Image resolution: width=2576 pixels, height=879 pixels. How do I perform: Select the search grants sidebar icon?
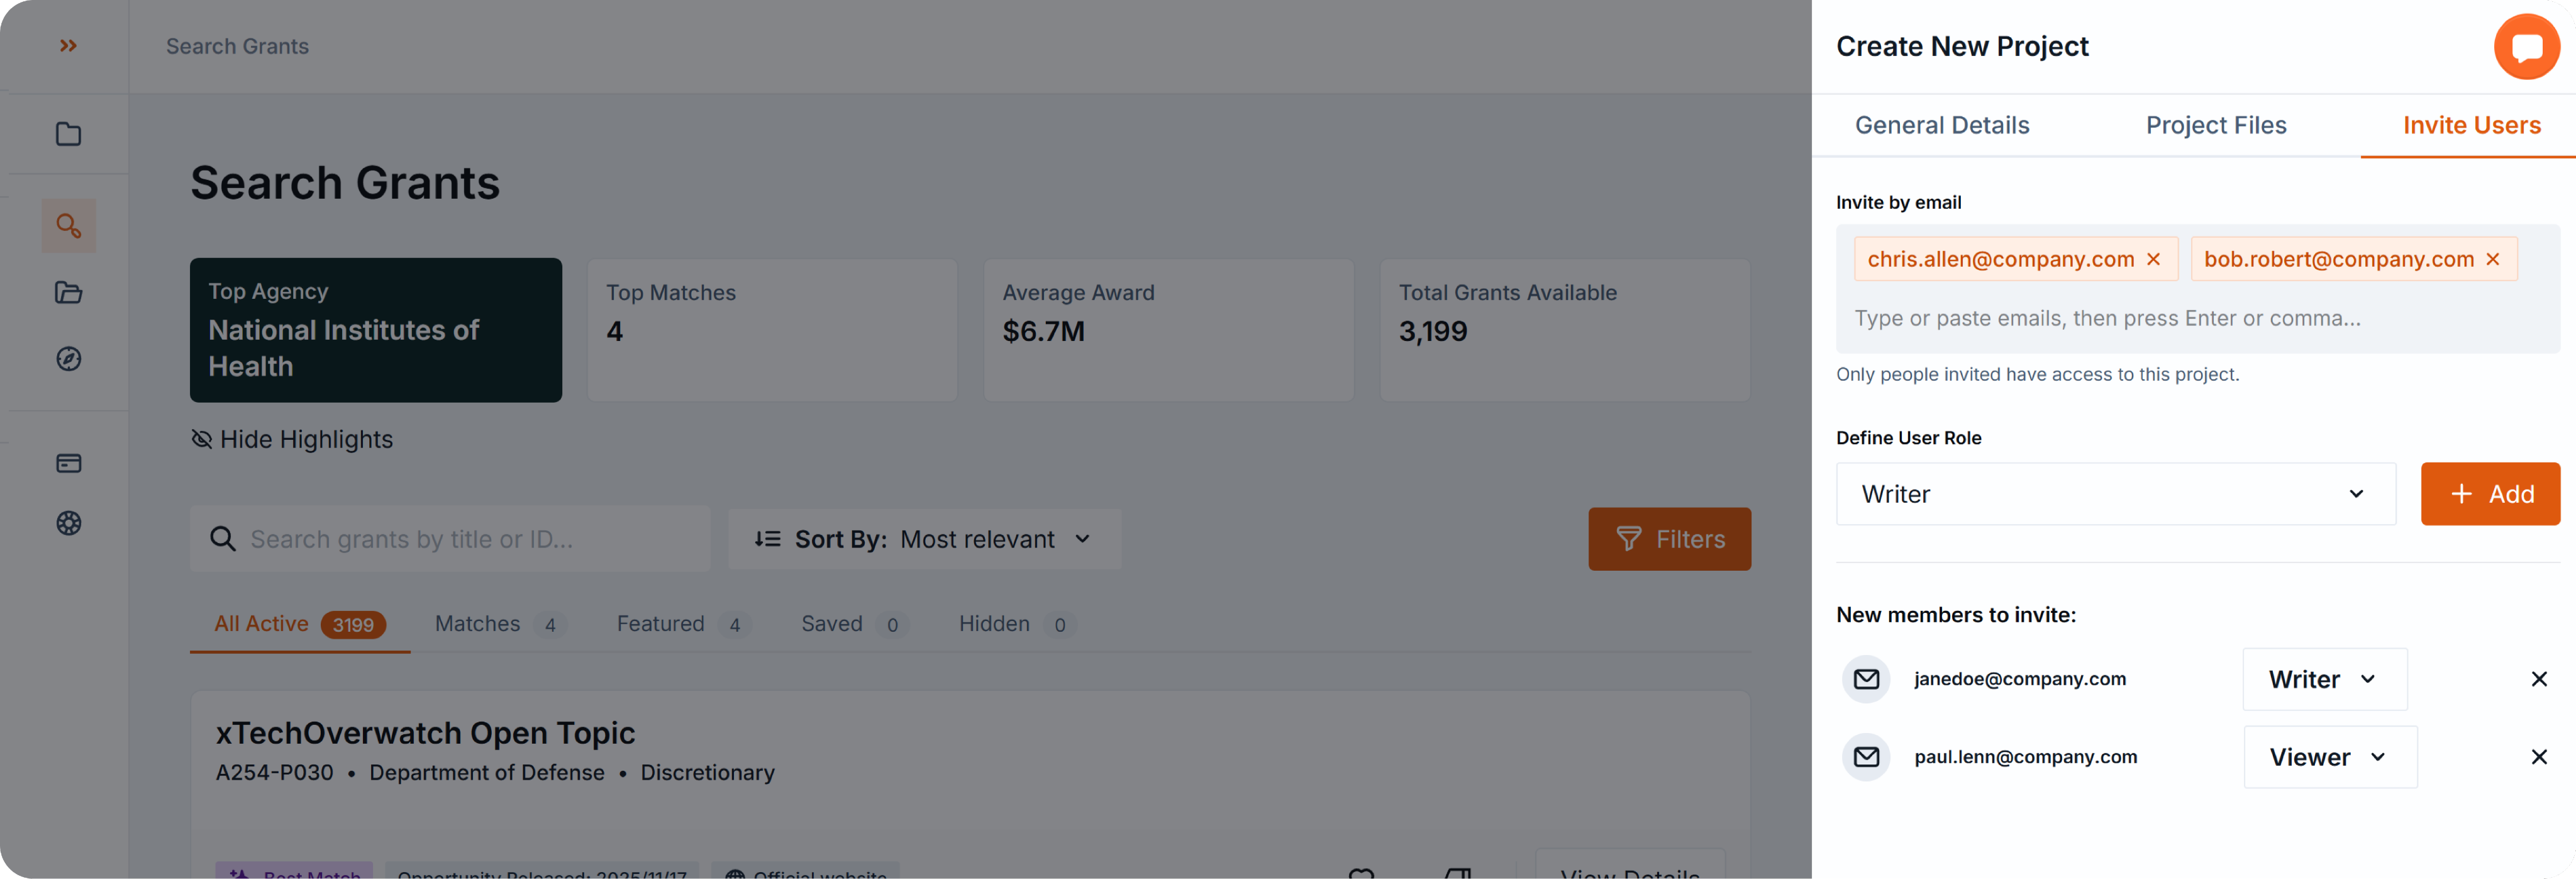click(x=68, y=226)
